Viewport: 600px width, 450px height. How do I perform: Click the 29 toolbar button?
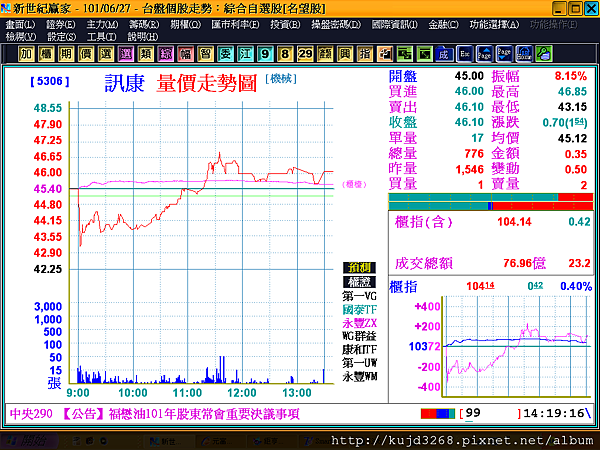(x=305, y=54)
